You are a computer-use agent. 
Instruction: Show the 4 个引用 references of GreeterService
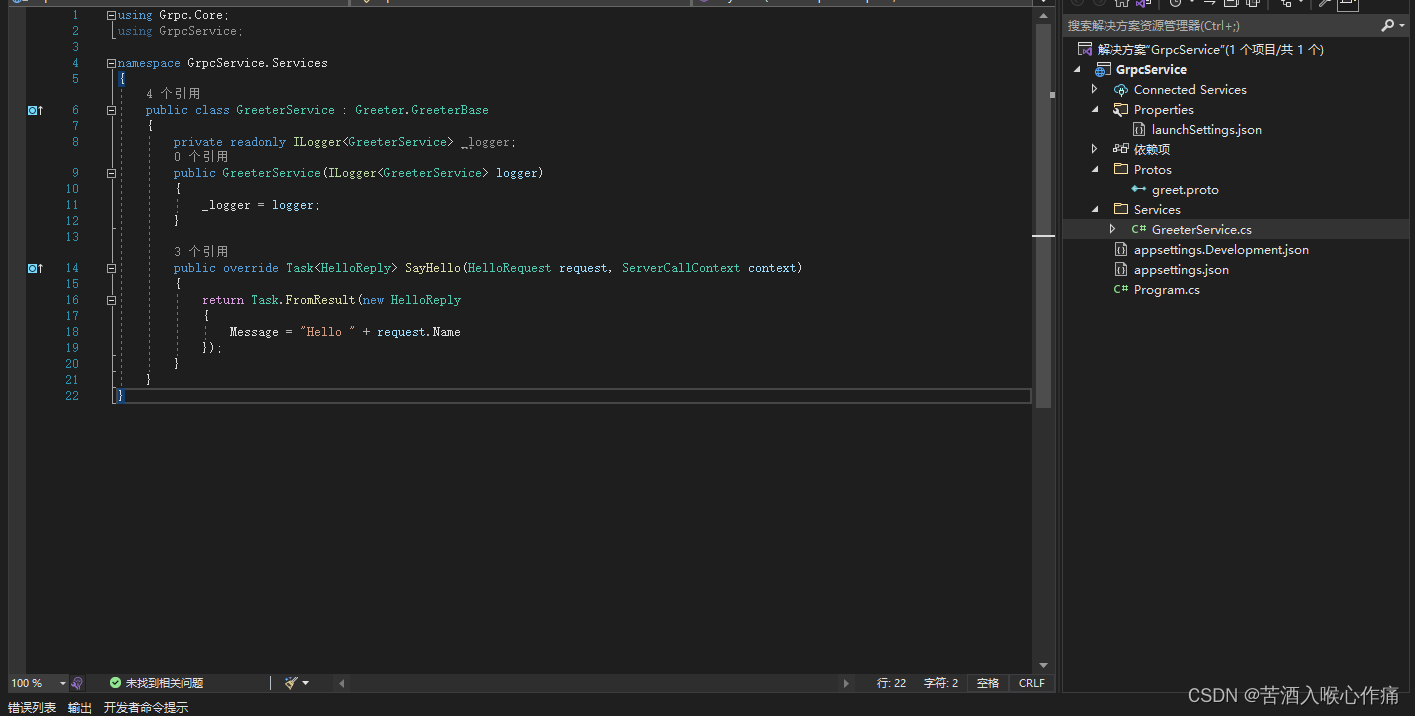coord(173,94)
